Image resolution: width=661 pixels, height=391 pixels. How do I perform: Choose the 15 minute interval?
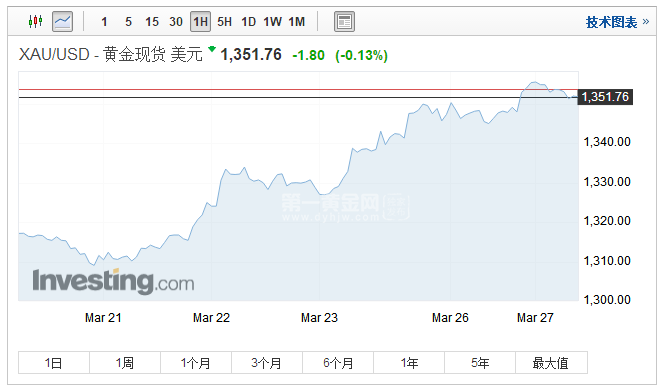point(152,21)
